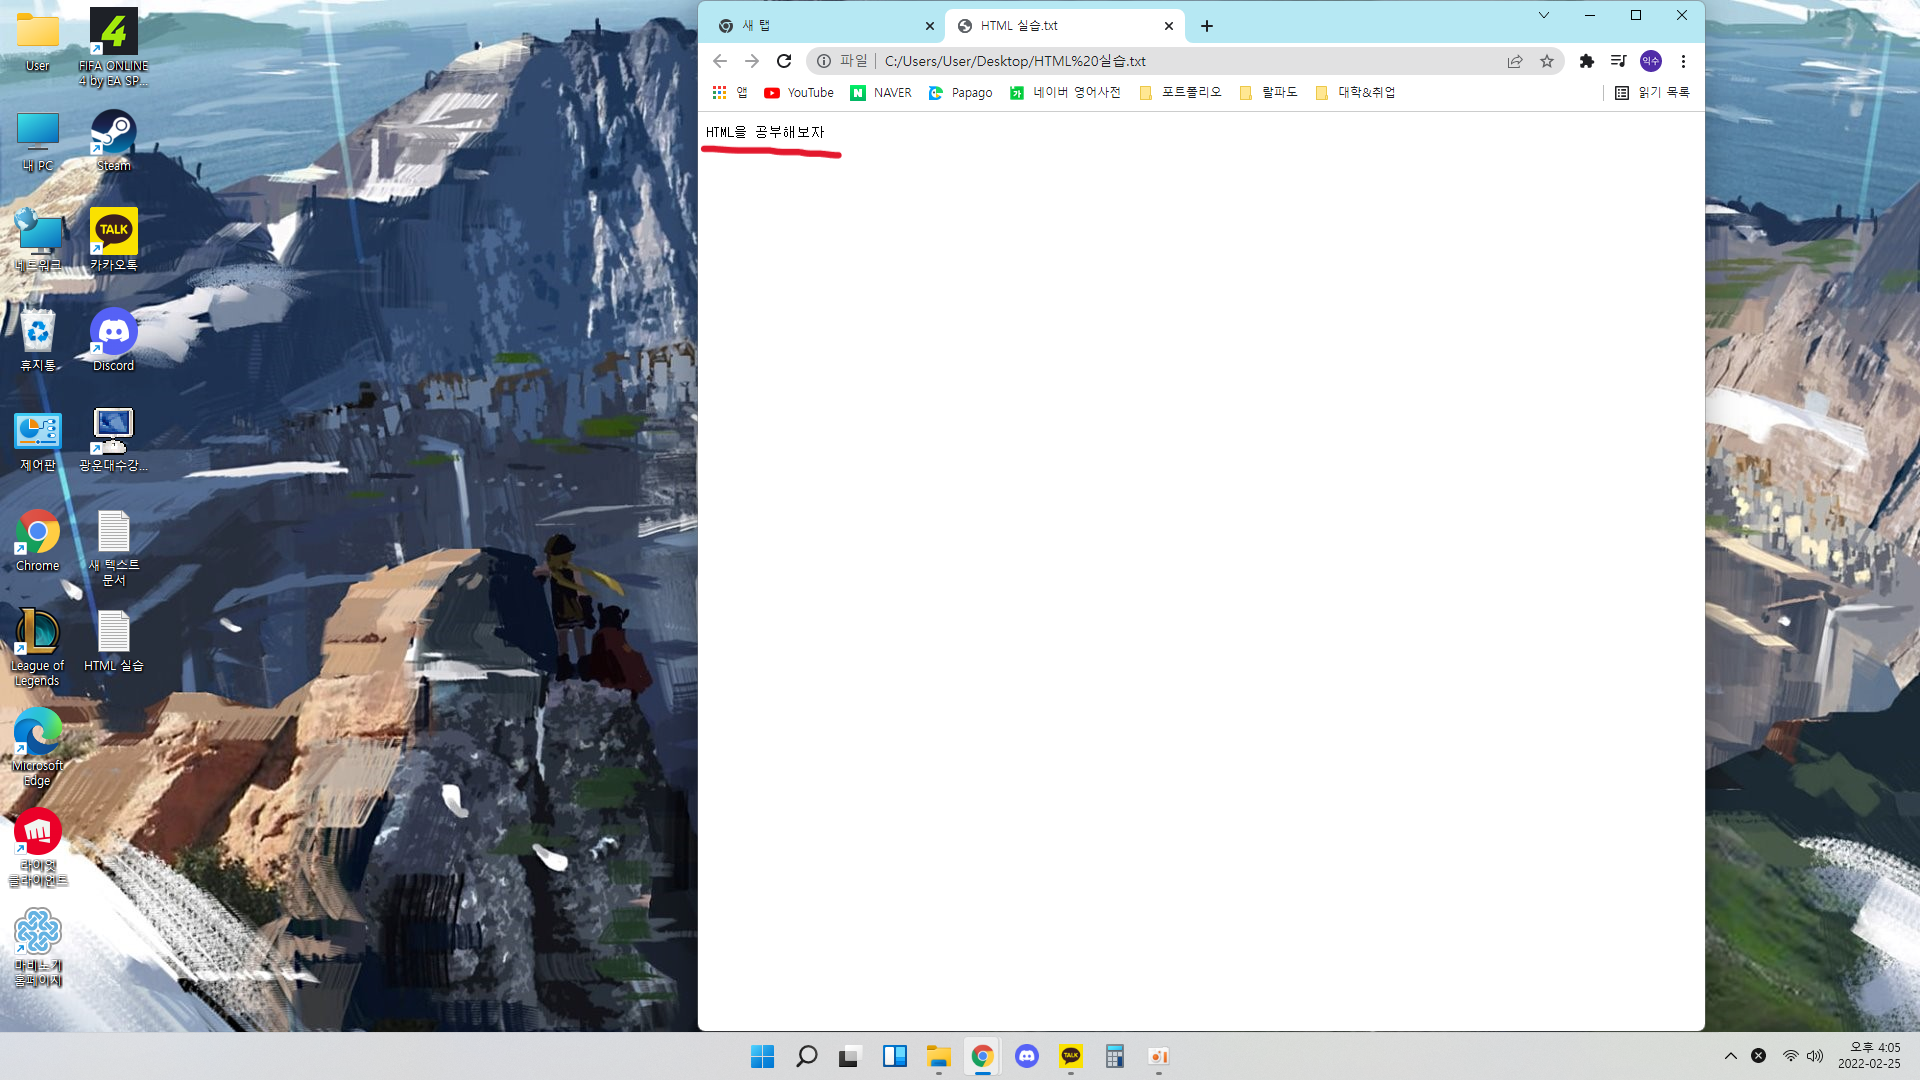Expand the 랄파도 bookmark folder
The image size is (1920, 1080).
(1268, 92)
